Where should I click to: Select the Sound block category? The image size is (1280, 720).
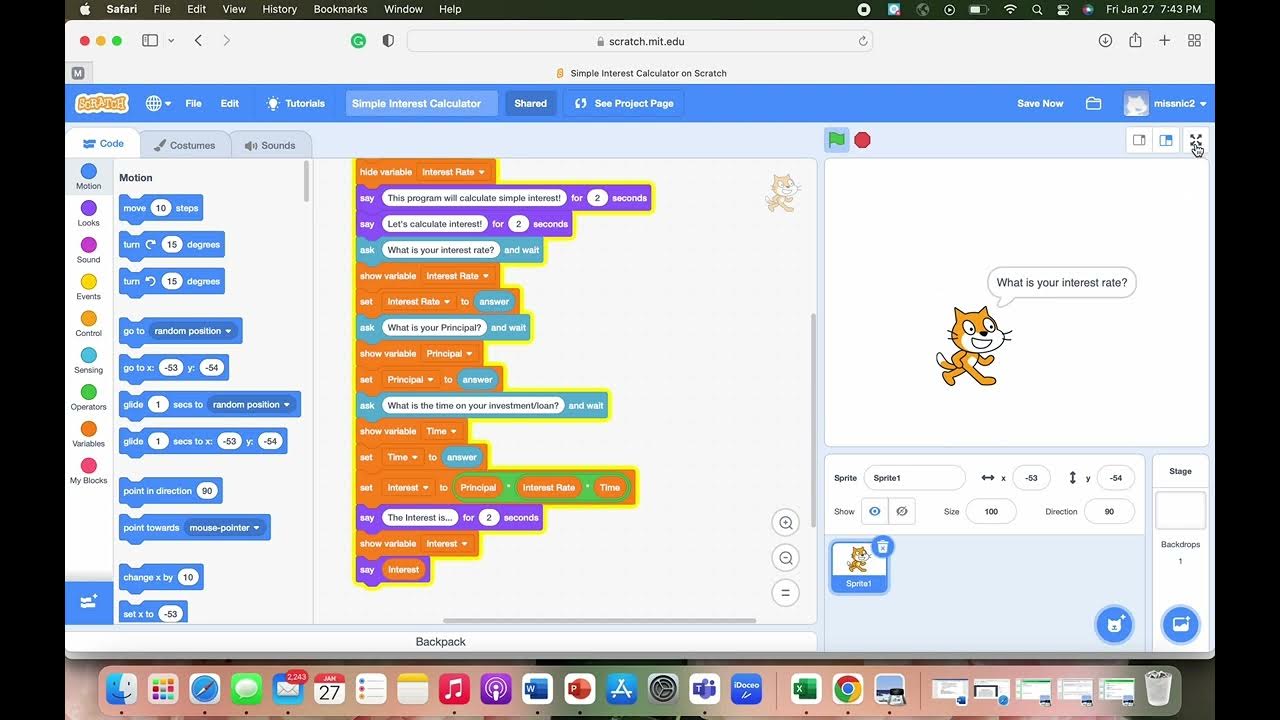tap(89, 251)
